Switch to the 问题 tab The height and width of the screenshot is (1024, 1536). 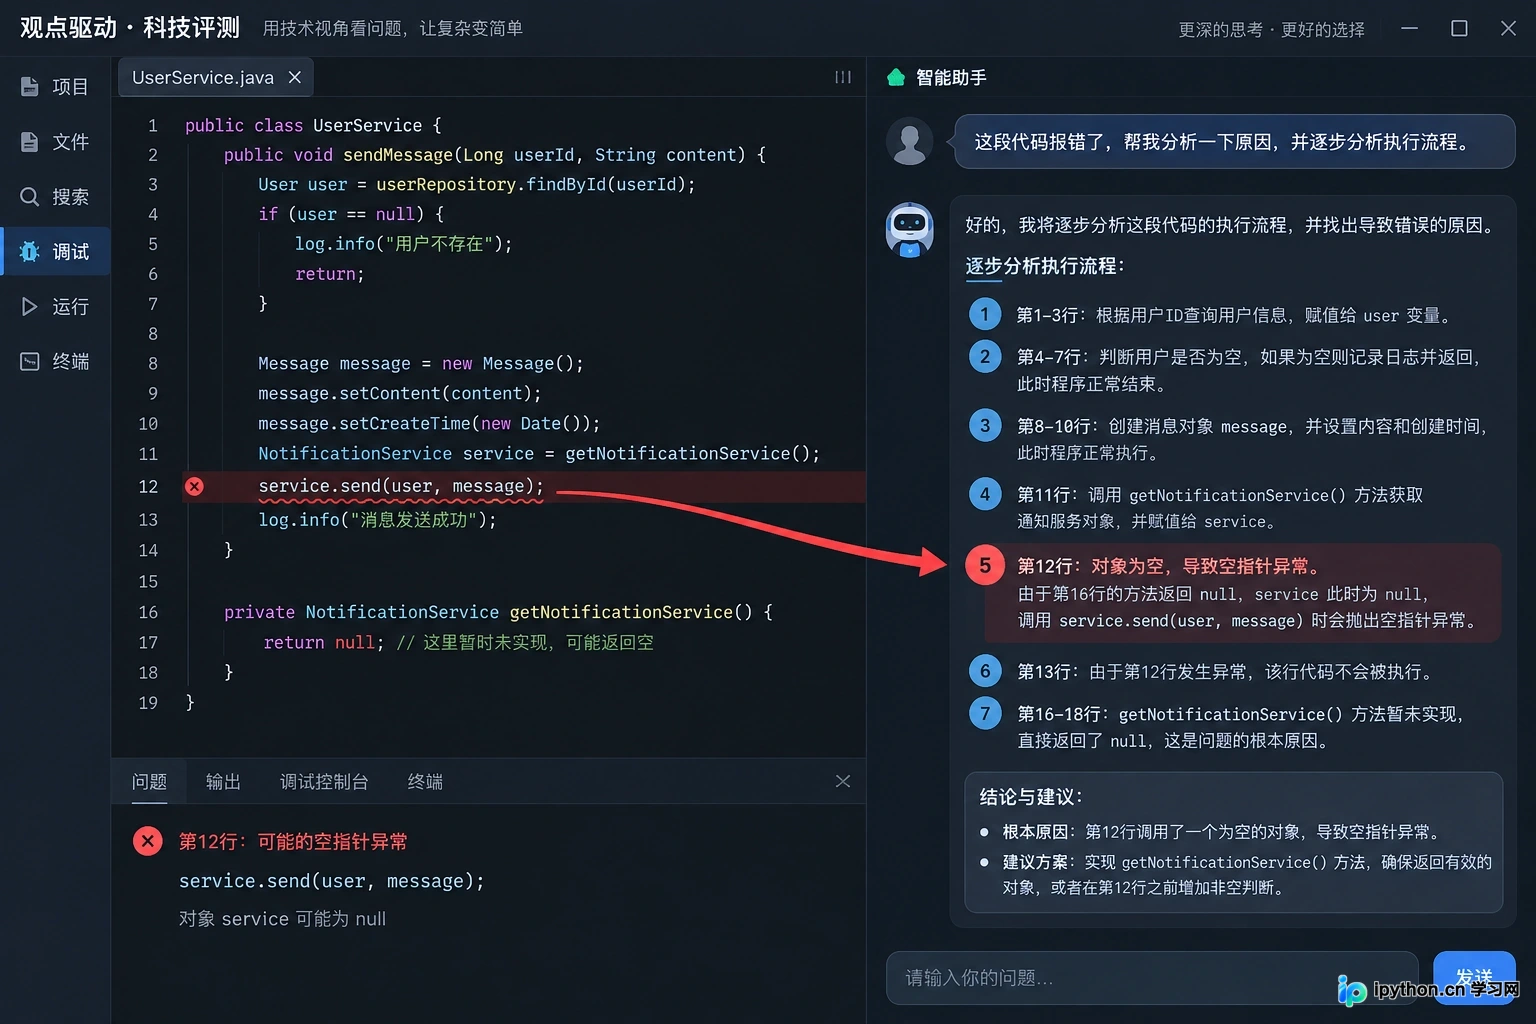149,782
